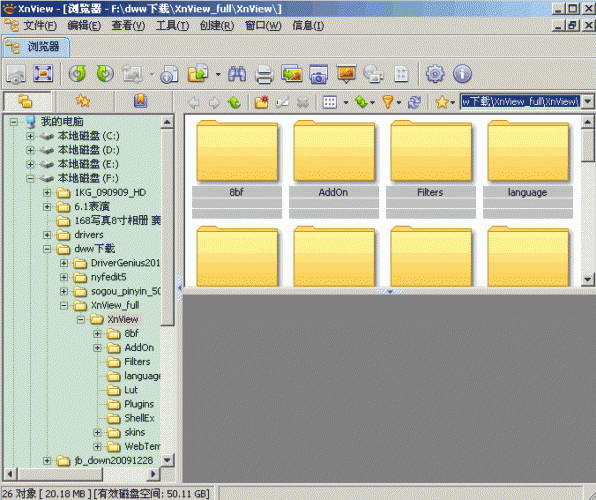Select the 浏览器 tab

36,47
